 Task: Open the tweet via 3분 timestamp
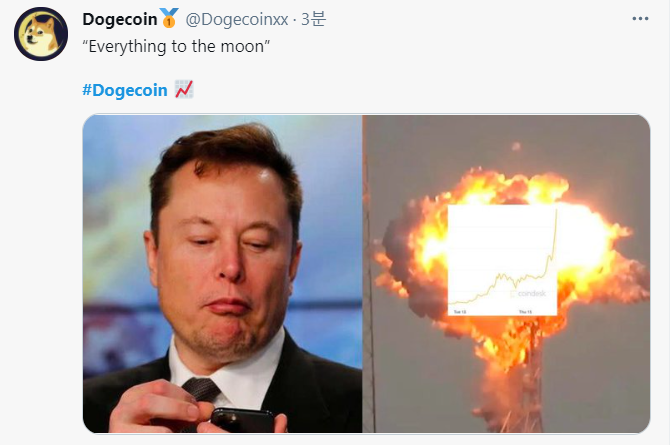(313, 19)
